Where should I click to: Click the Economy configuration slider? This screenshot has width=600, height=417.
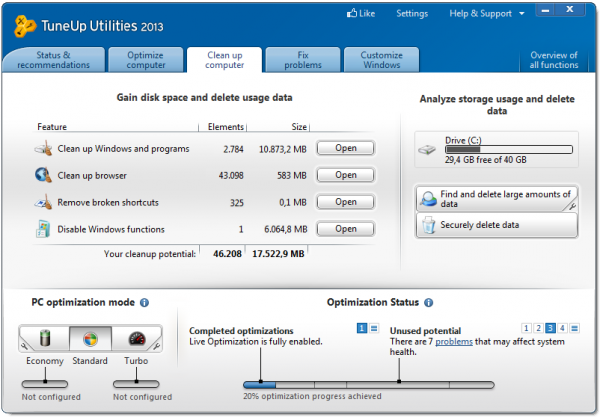[x=45, y=384]
